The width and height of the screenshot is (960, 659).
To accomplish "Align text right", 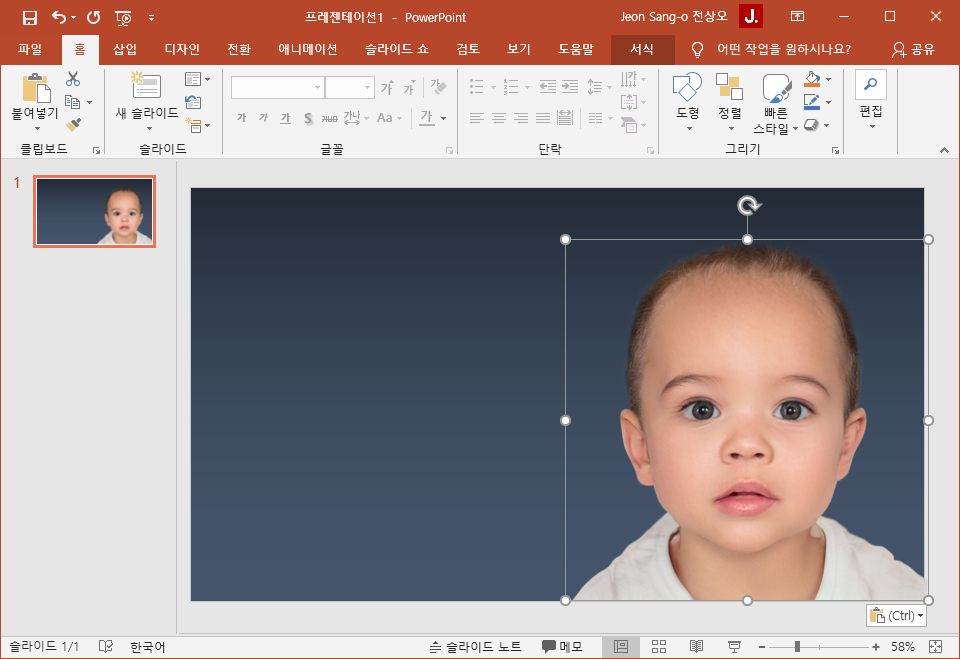I will pyautogui.click(x=520, y=118).
